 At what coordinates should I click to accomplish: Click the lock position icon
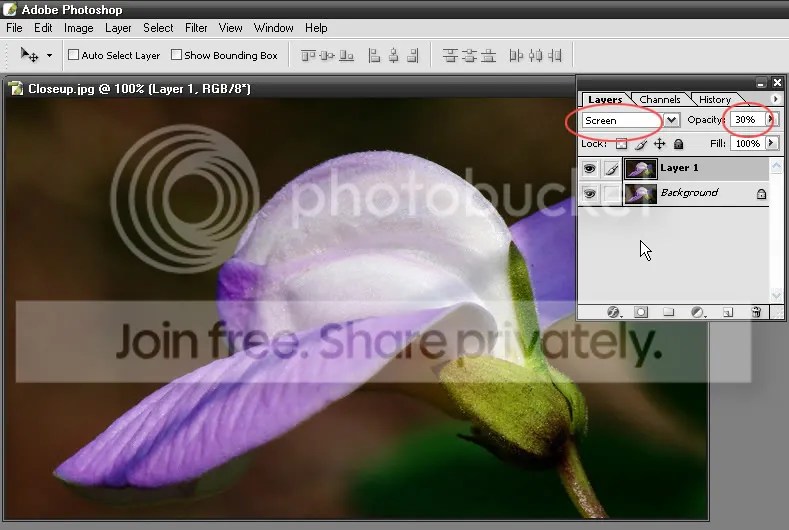[659, 144]
